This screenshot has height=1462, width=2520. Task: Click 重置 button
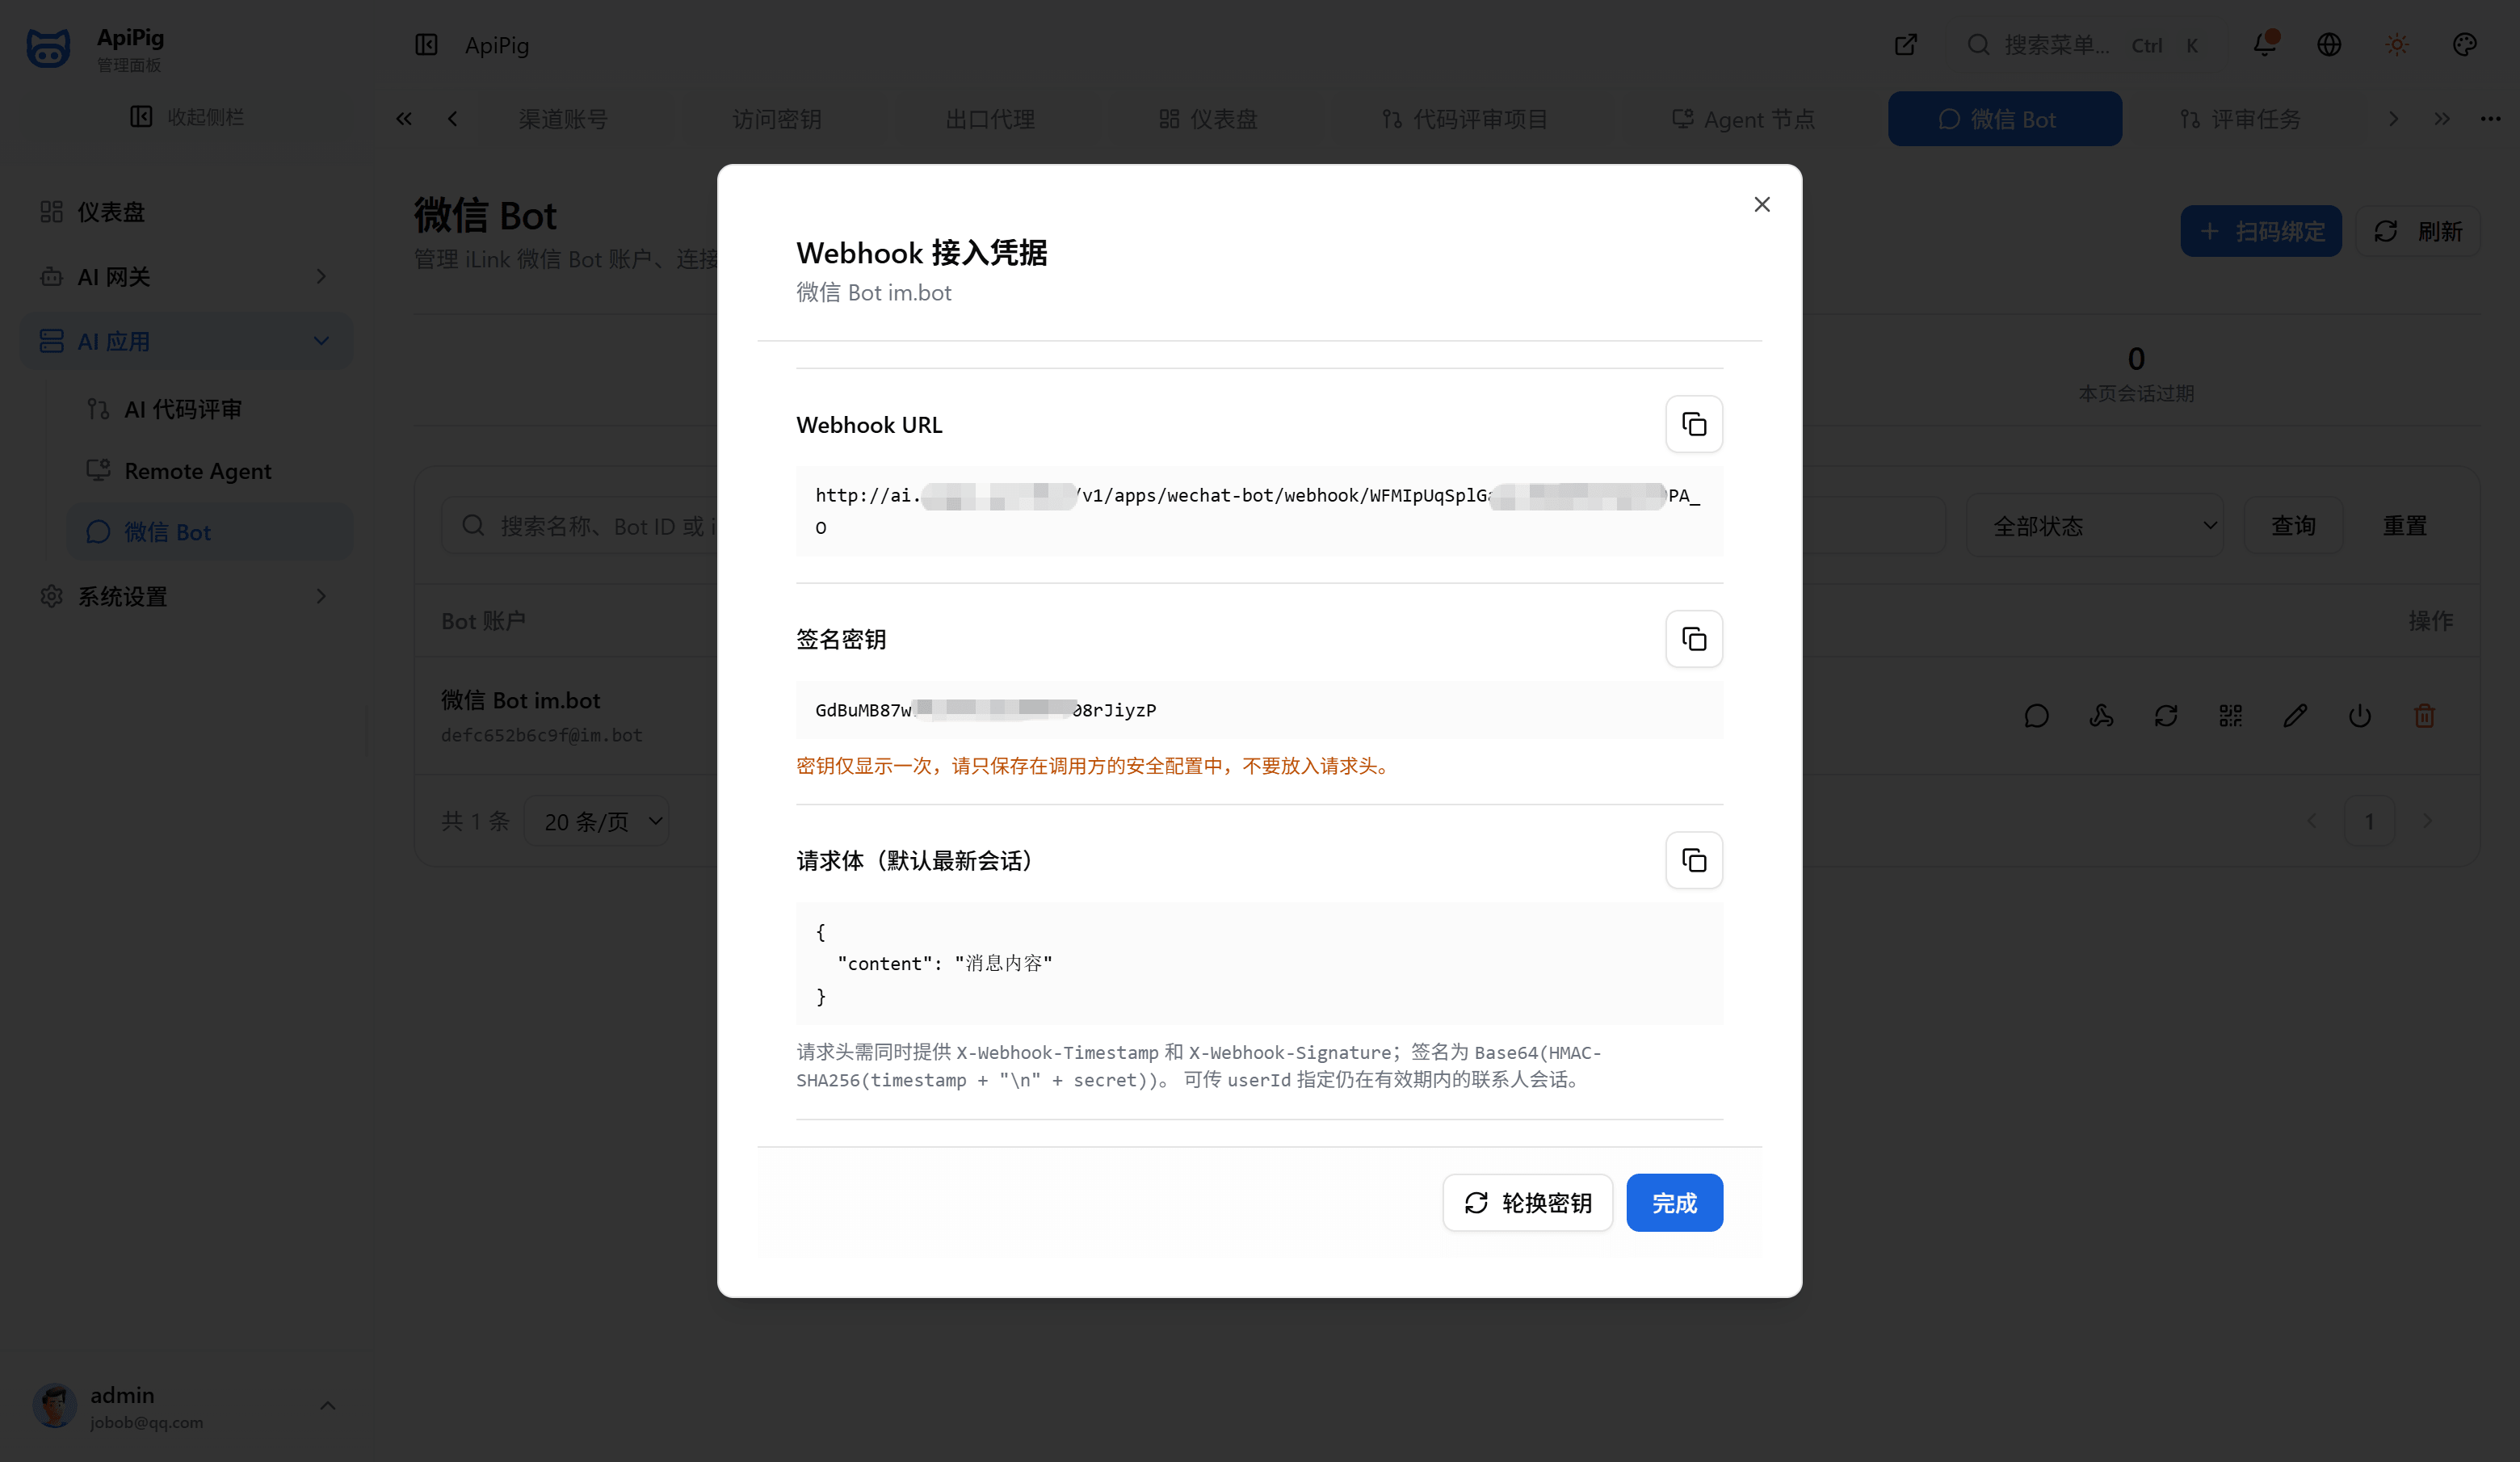[x=2404, y=526]
